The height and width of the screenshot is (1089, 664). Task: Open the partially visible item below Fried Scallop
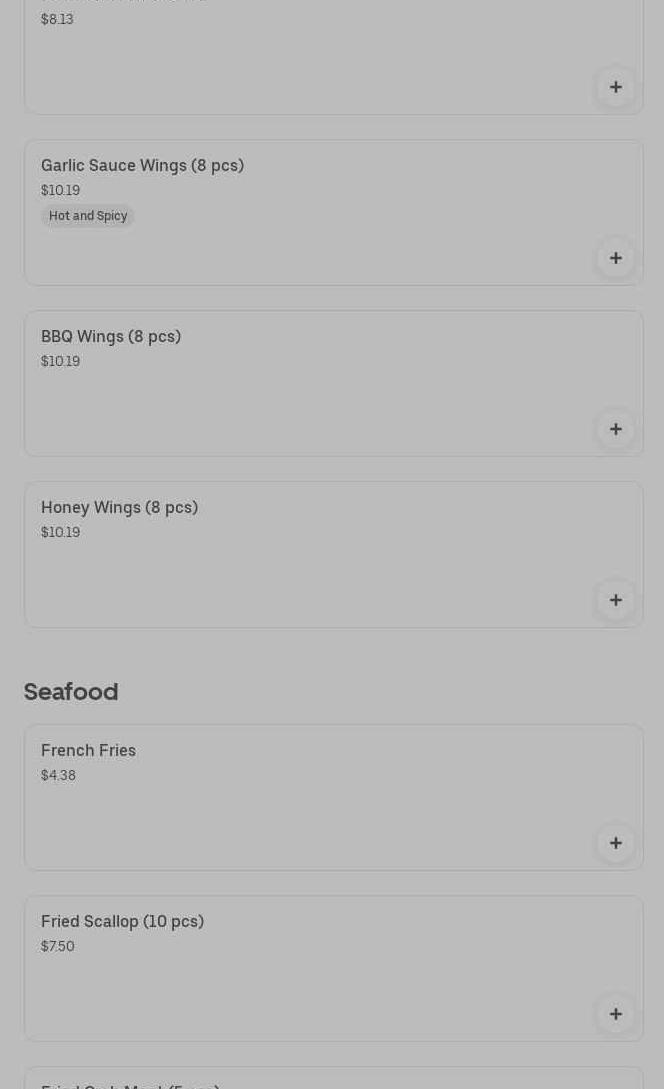[x=130, y=1083]
